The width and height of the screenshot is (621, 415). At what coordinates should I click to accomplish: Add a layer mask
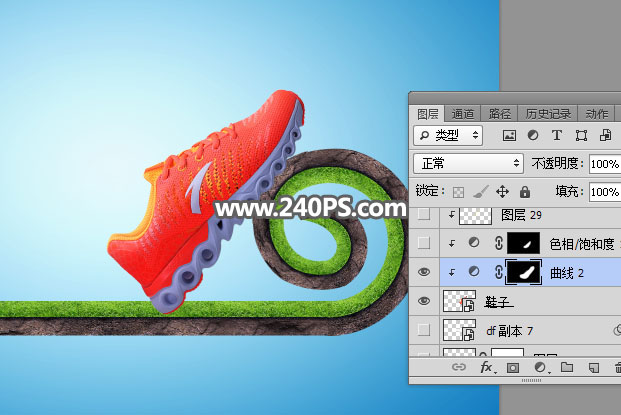(512, 368)
